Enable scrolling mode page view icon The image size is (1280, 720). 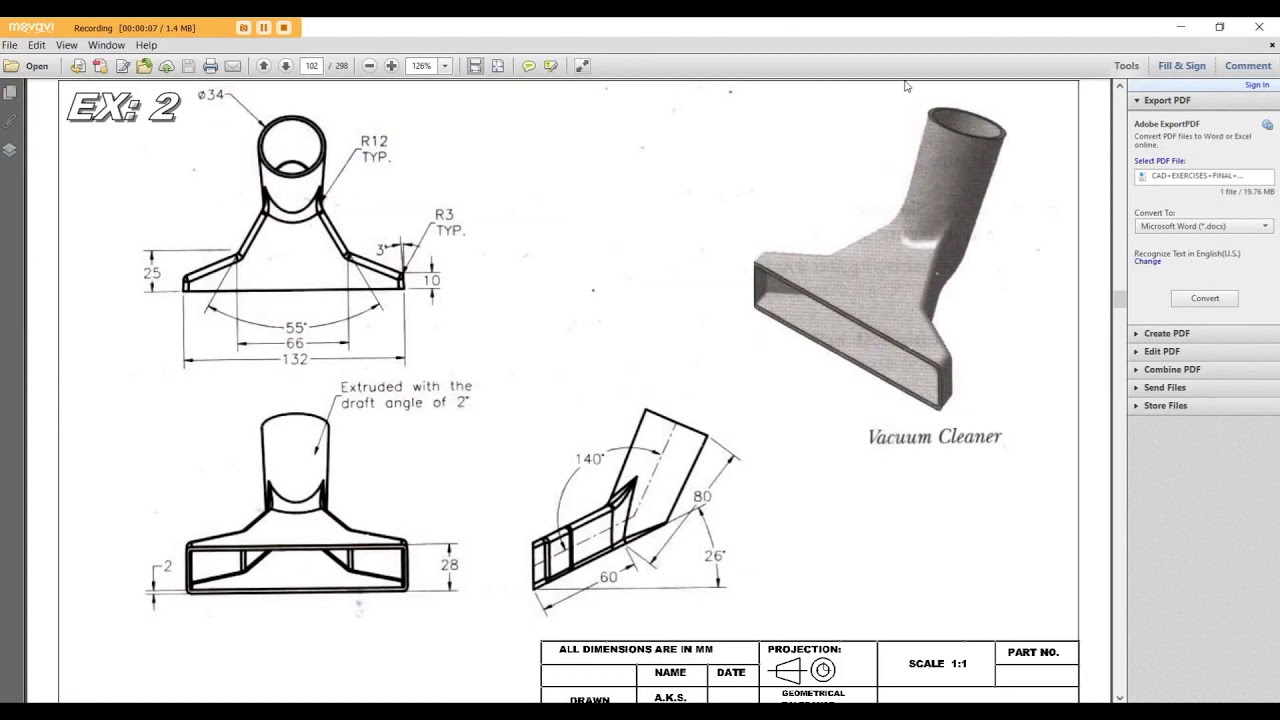pyautogui.click(x=475, y=66)
